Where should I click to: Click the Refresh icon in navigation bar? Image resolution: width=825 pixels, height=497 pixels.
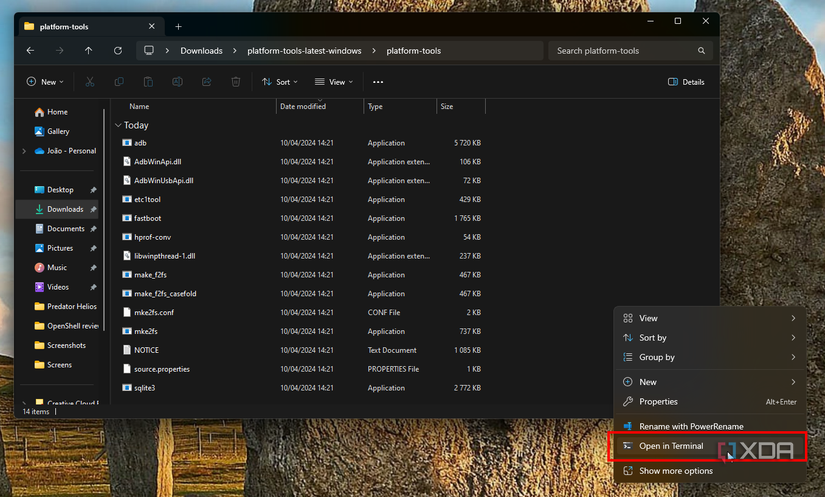(118, 50)
